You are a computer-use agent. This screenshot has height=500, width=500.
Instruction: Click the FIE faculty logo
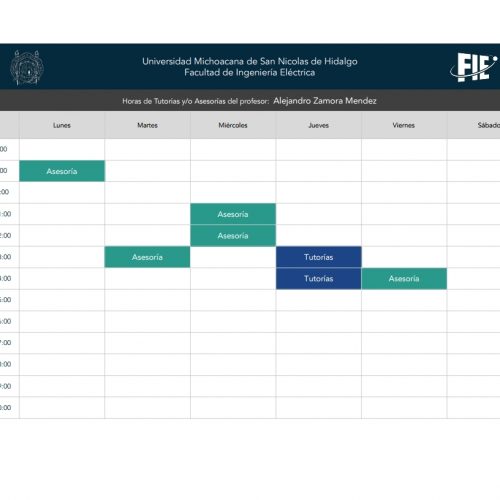pos(474,67)
